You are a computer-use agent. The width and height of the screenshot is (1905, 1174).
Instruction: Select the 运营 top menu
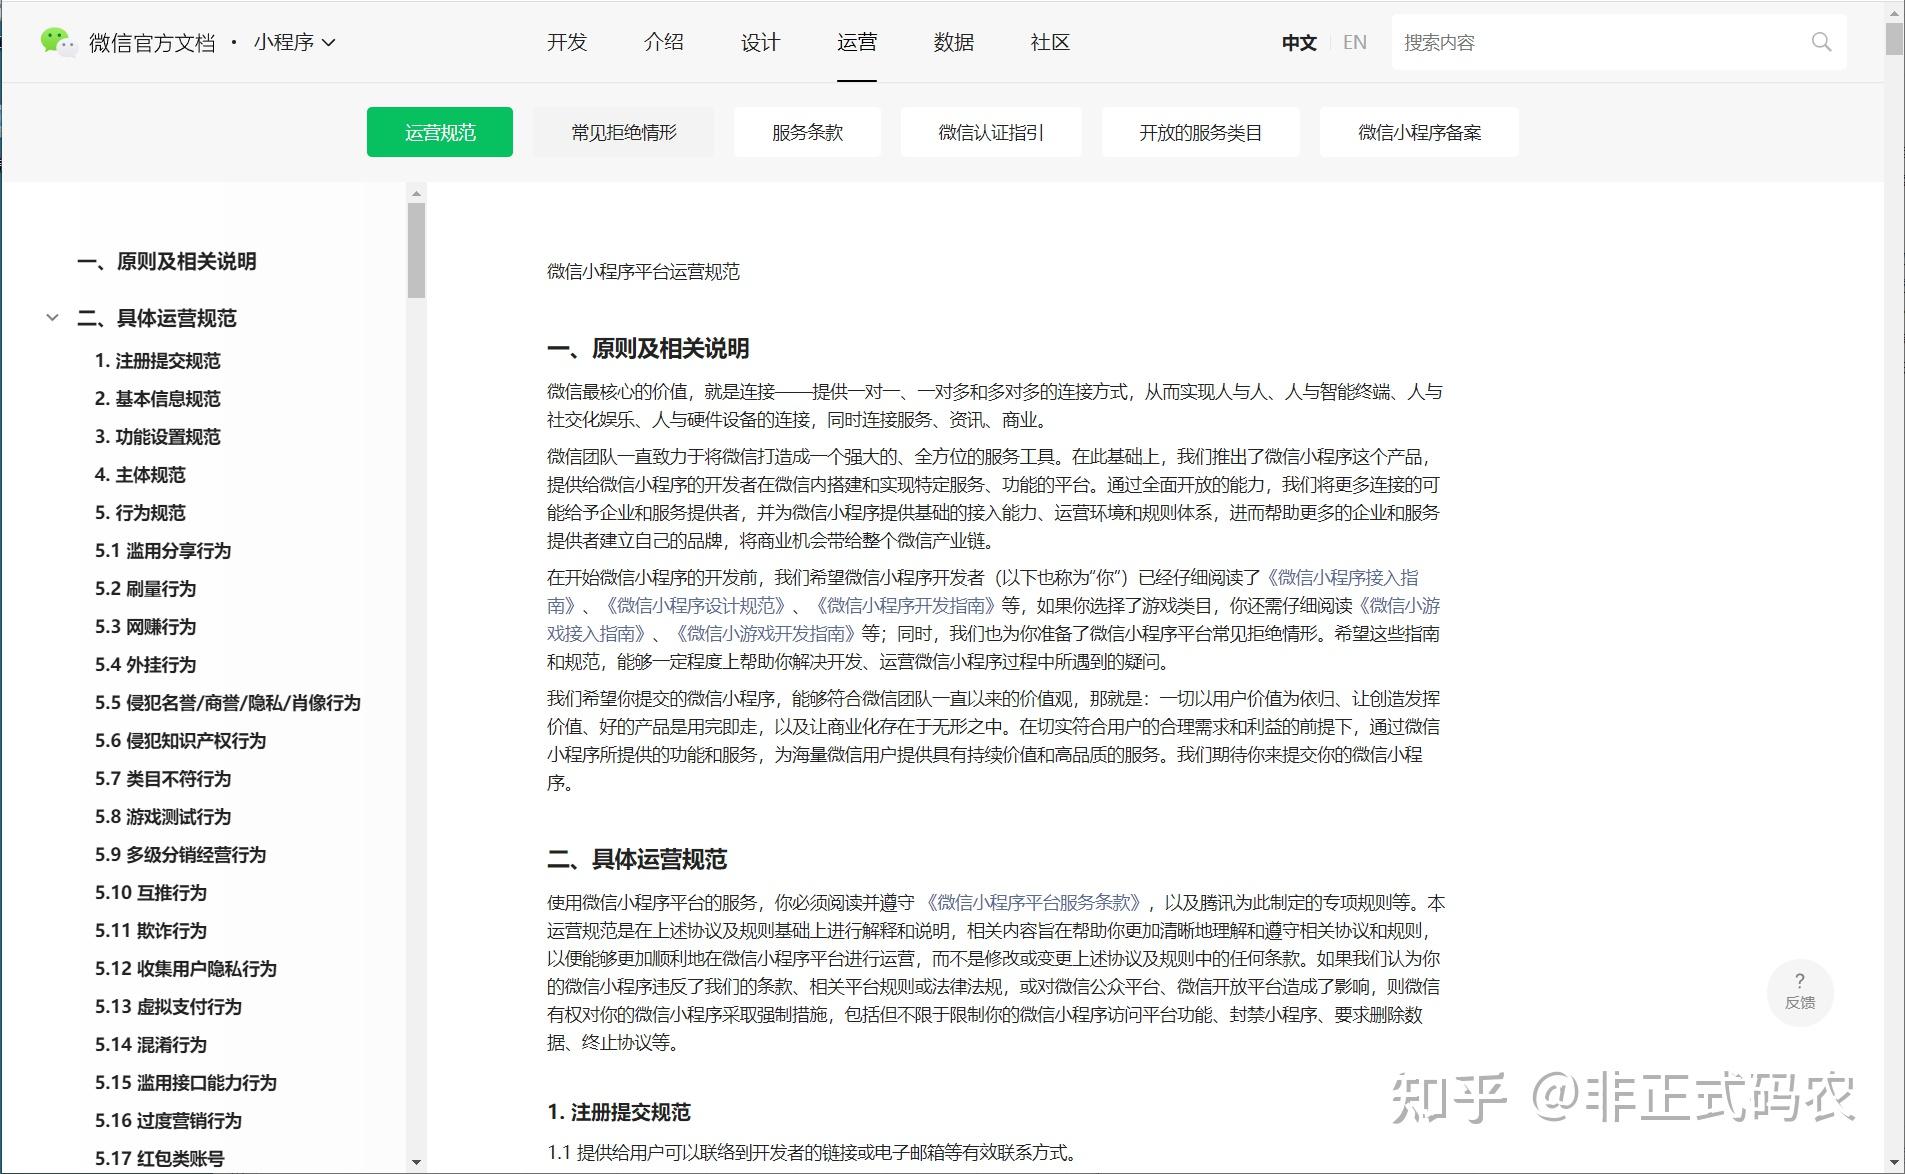pyautogui.click(x=857, y=42)
